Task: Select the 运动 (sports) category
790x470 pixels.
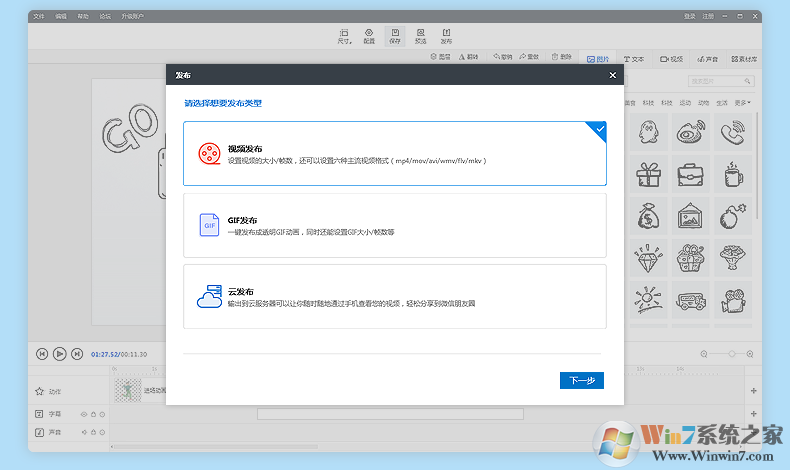Action: [x=685, y=103]
